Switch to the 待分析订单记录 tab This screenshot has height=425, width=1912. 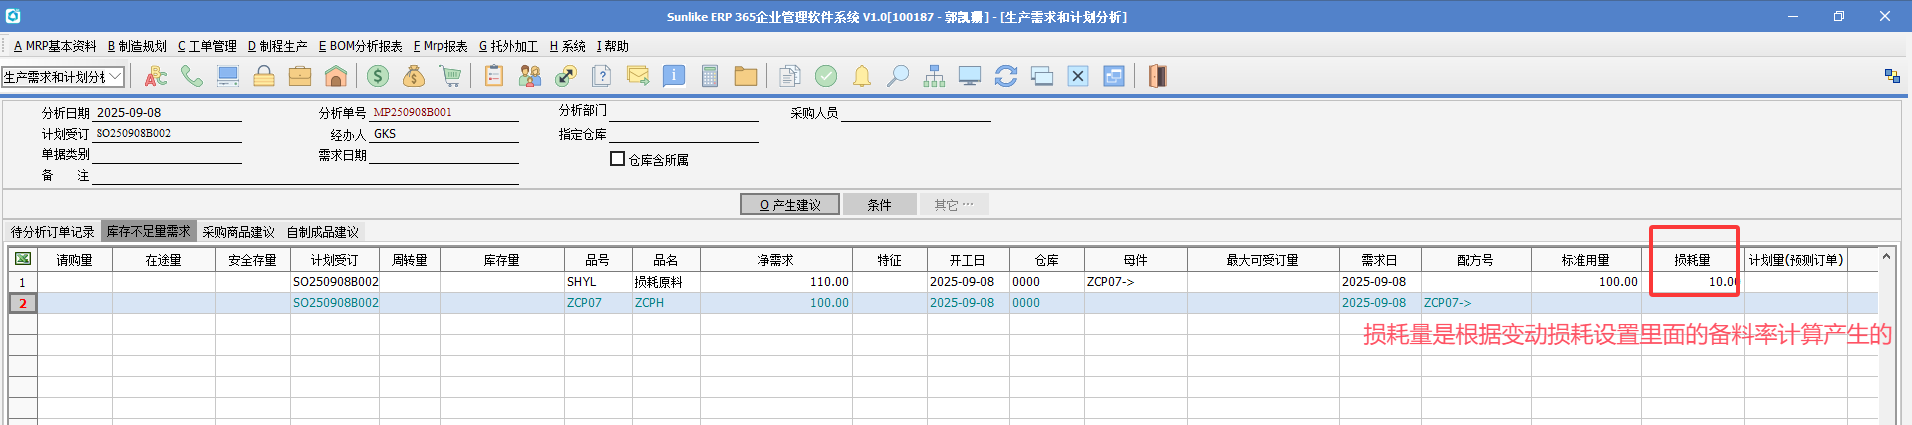[52, 232]
